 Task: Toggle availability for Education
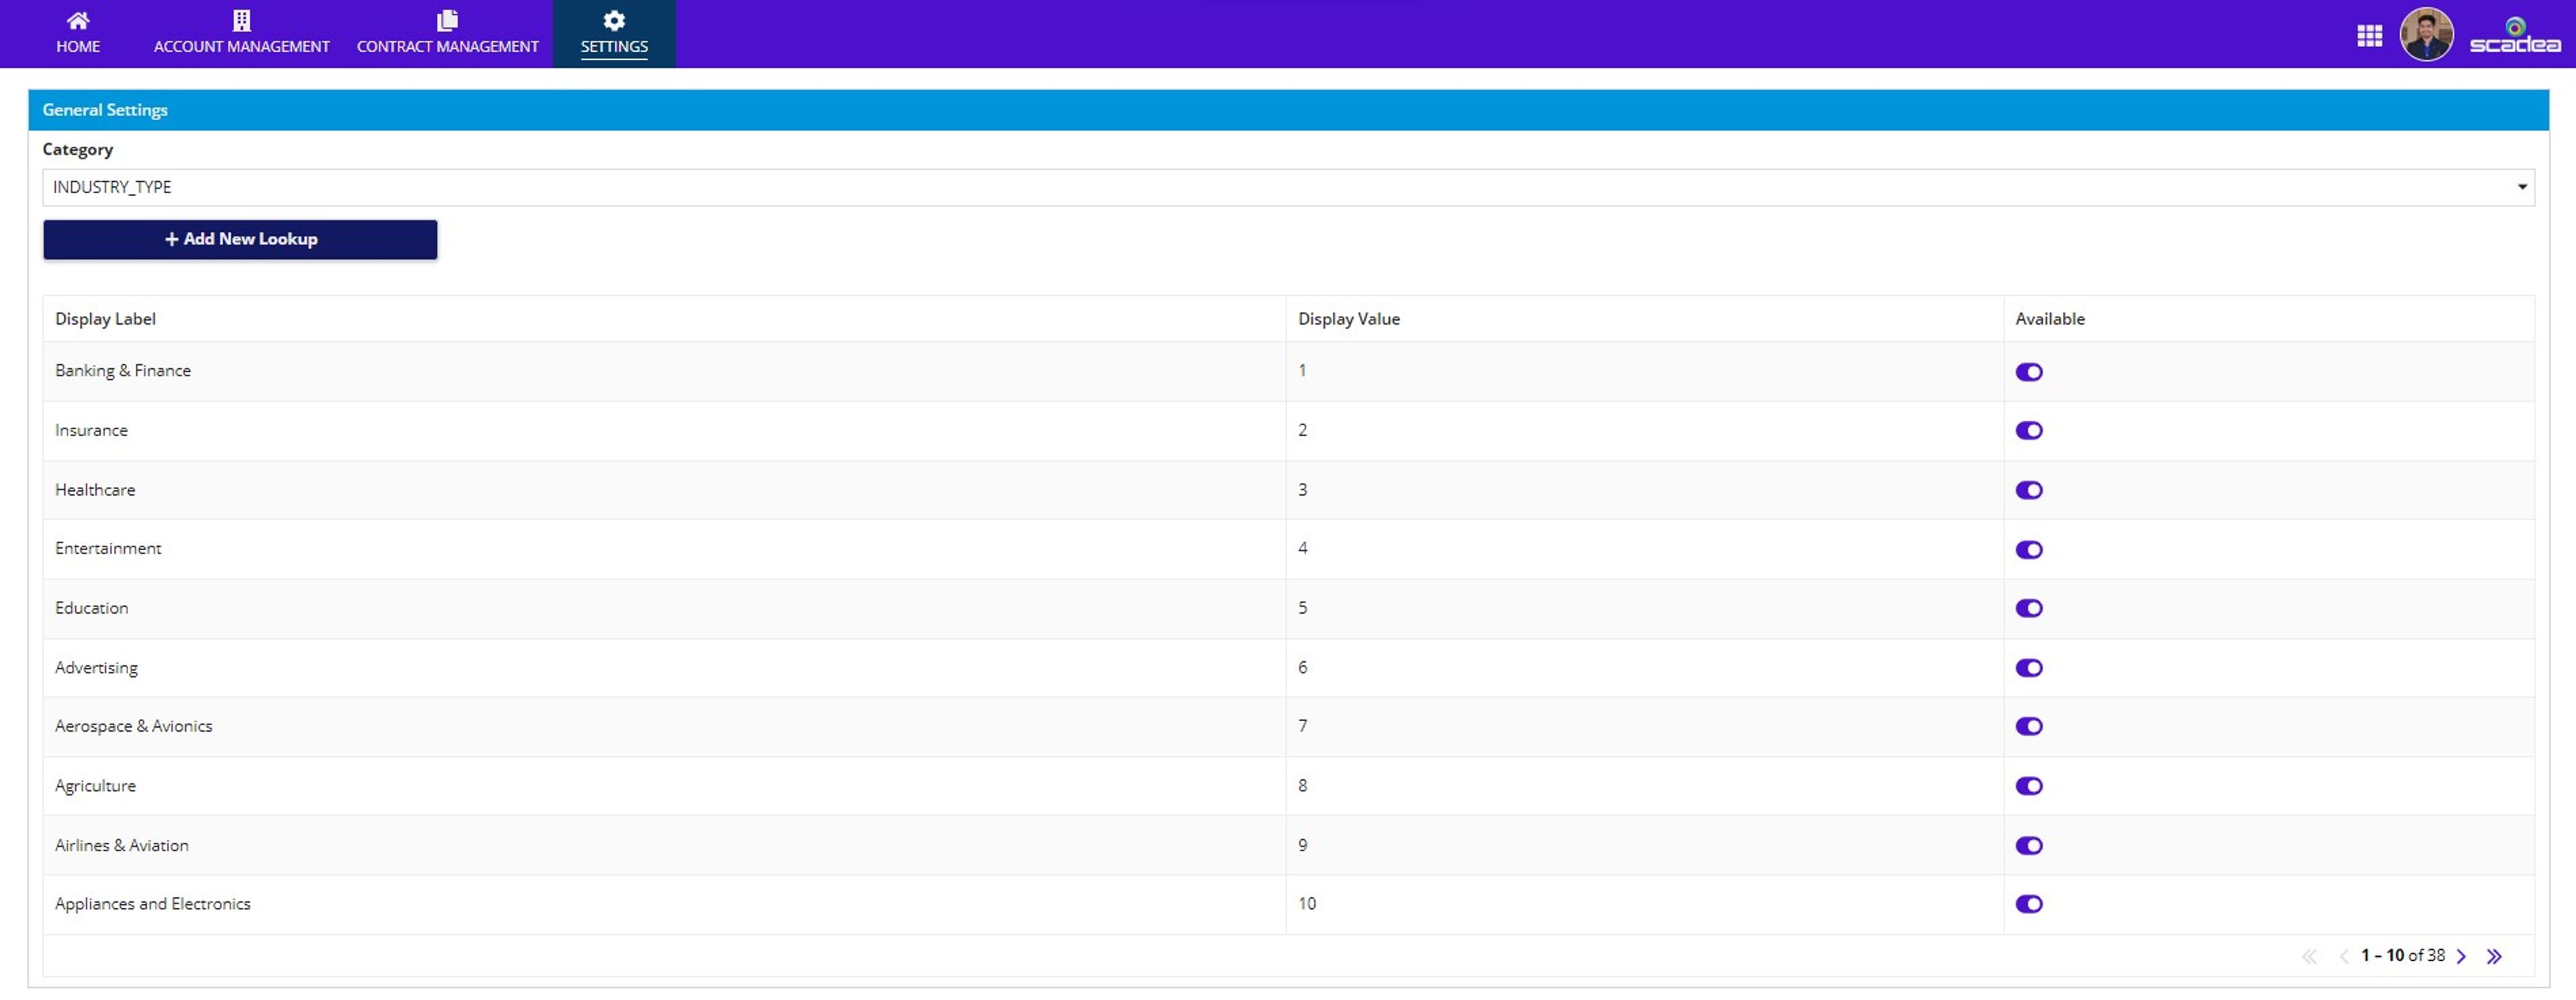(x=2029, y=608)
